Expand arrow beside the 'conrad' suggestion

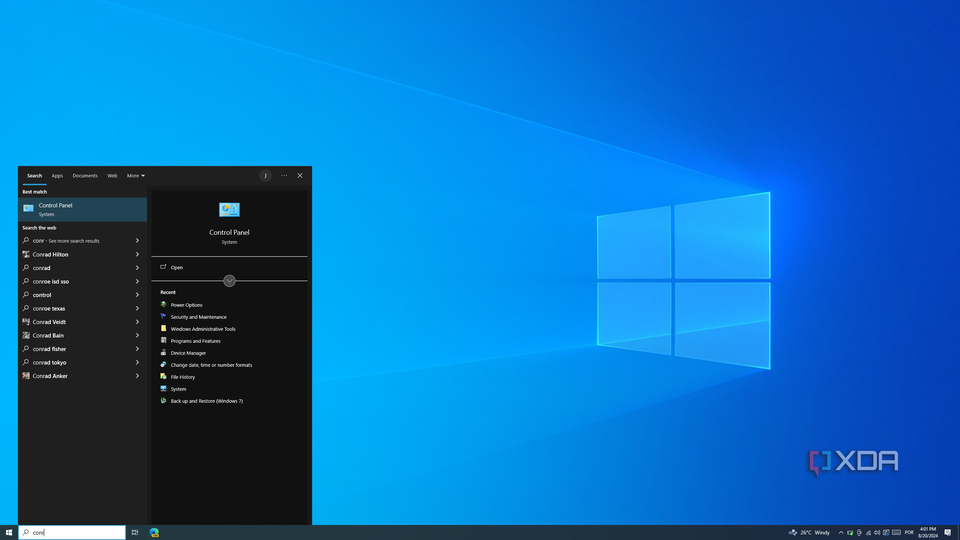tap(137, 268)
